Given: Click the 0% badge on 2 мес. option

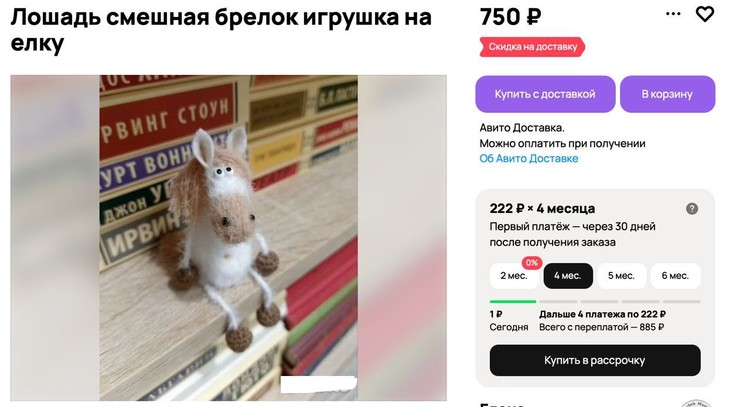Looking at the screenshot, I should pyautogui.click(x=531, y=263).
